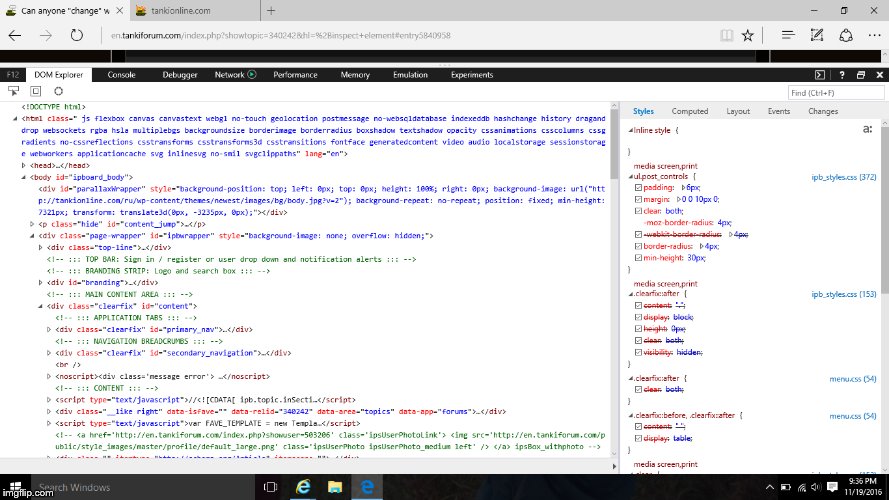Toggle the border-radius property checkbox
889x500 pixels.
click(x=638, y=245)
